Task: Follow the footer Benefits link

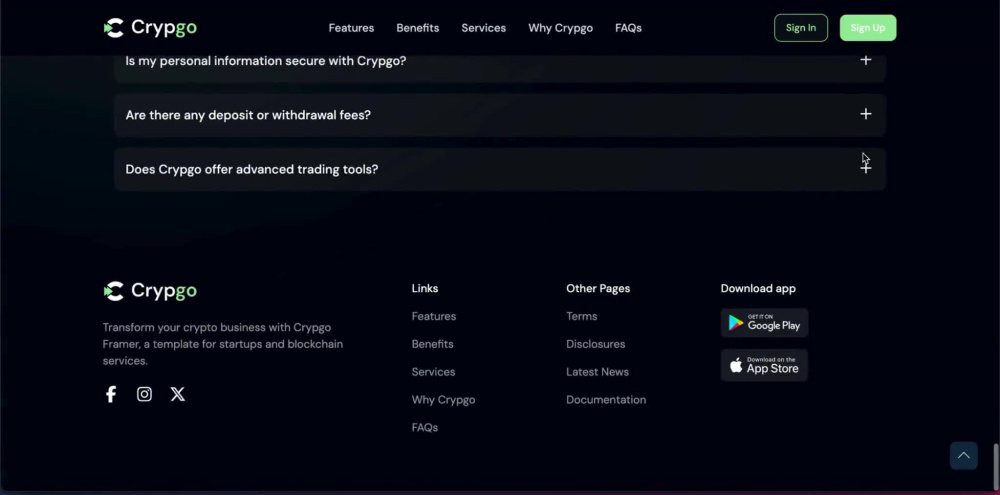Action: coord(432,344)
